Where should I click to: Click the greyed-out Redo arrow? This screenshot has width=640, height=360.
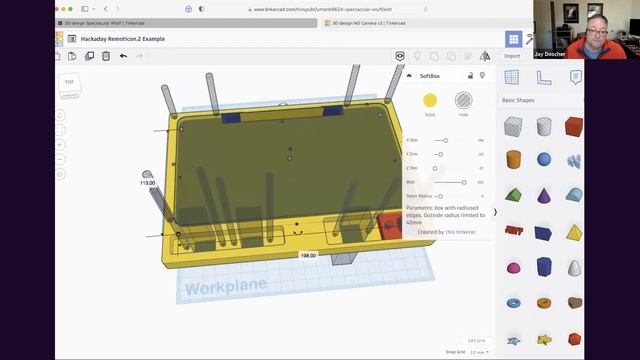coord(140,56)
